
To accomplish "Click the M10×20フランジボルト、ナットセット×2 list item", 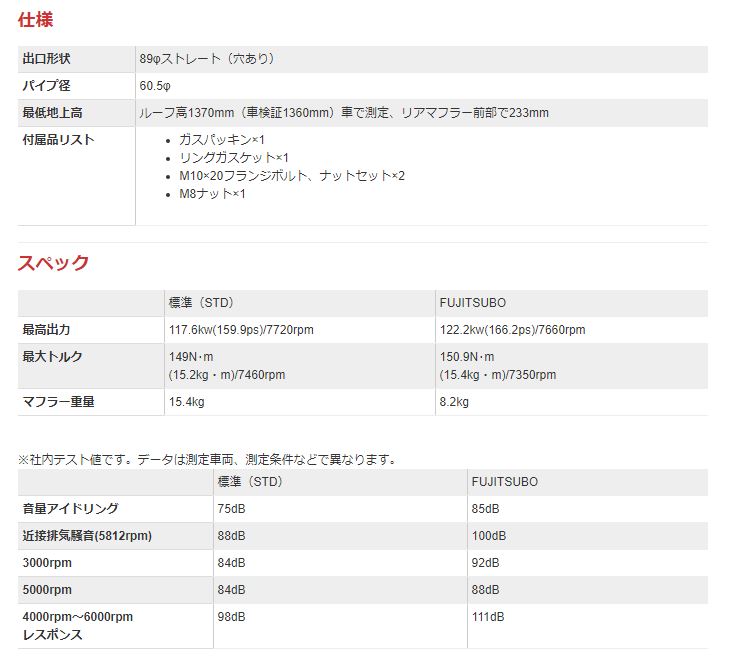I will (x=291, y=176).
